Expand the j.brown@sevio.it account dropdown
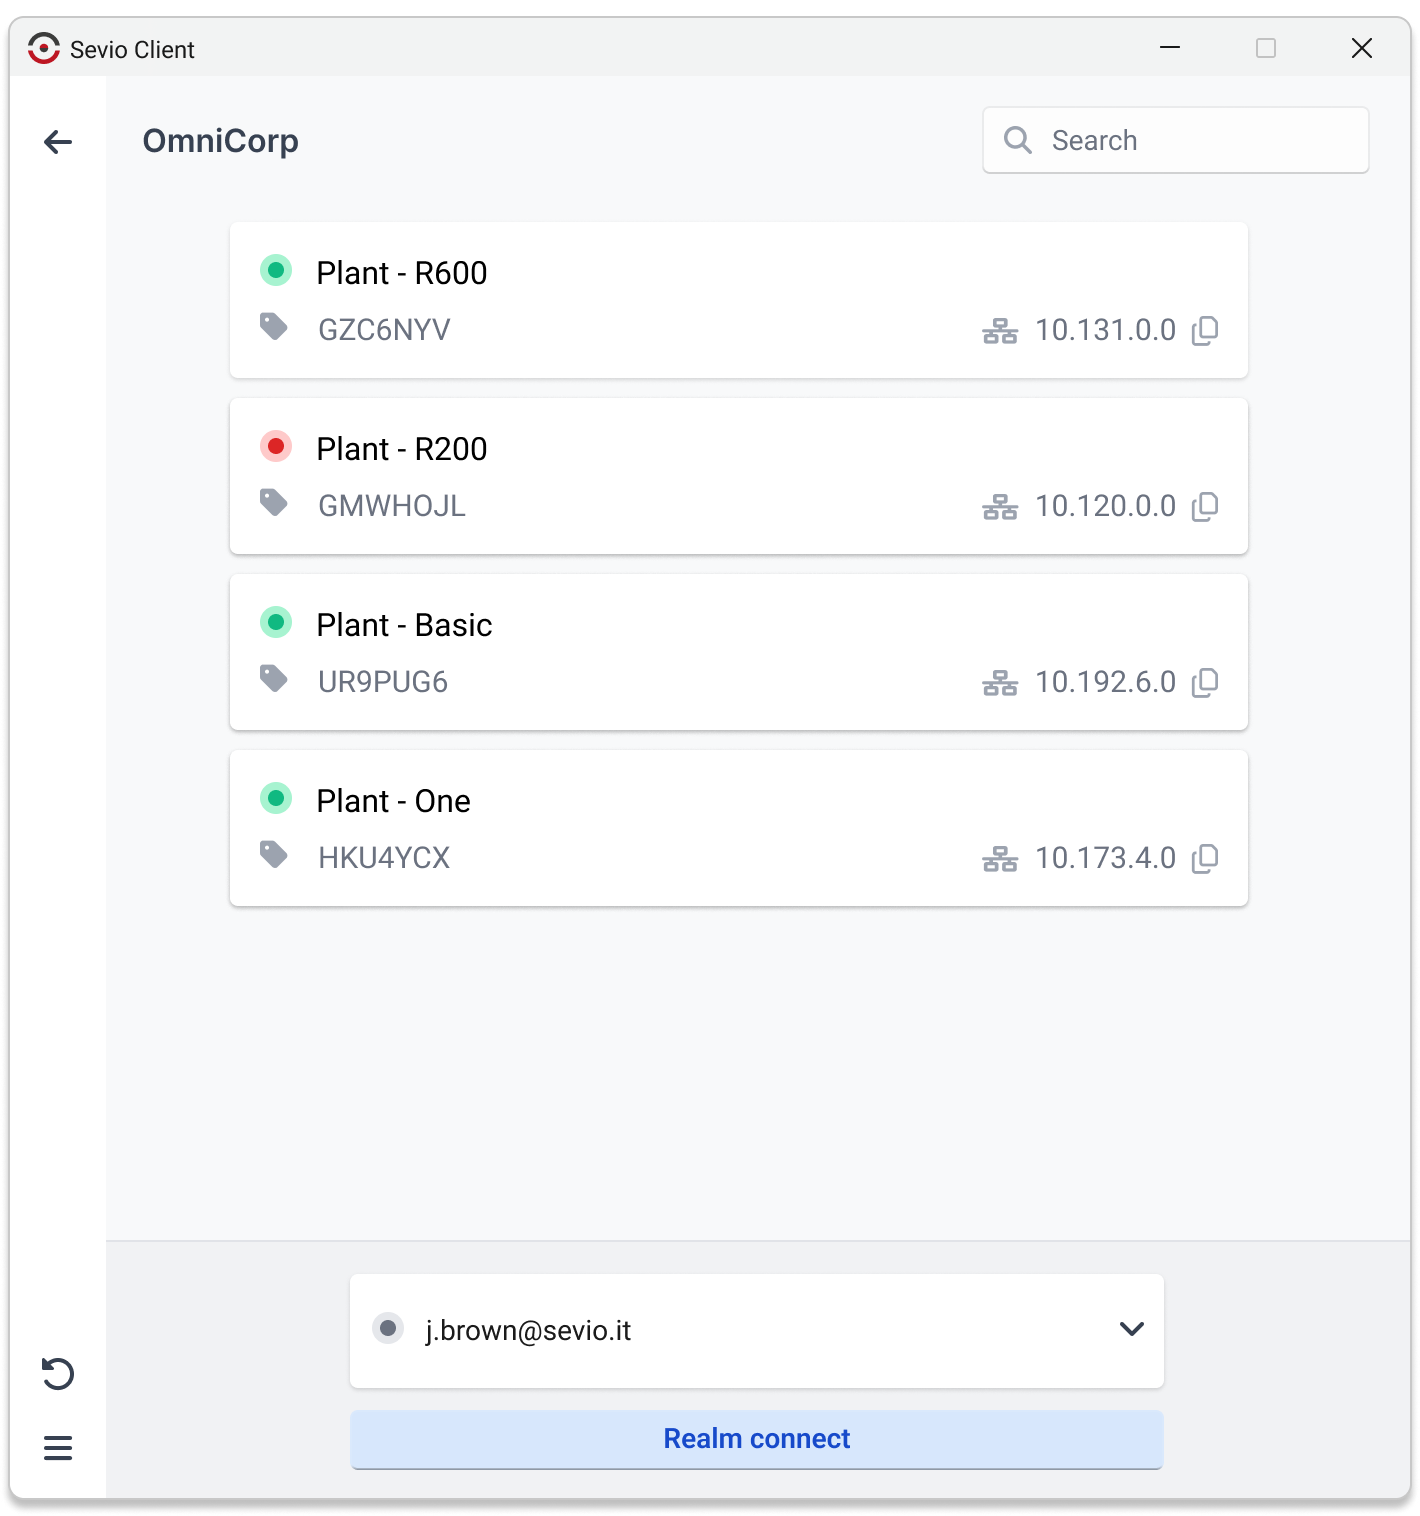The height and width of the screenshot is (1516, 1420). (x=756, y=1330)
